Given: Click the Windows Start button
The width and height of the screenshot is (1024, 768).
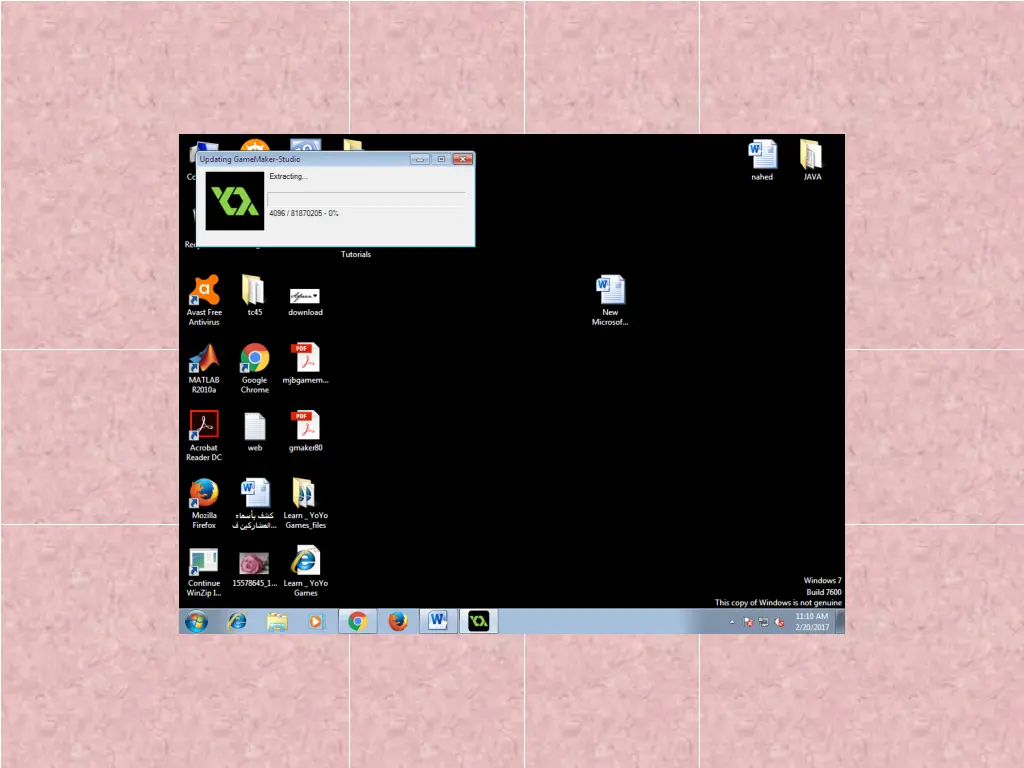Looking at the screenshot, I should click(x=197, y=621).
